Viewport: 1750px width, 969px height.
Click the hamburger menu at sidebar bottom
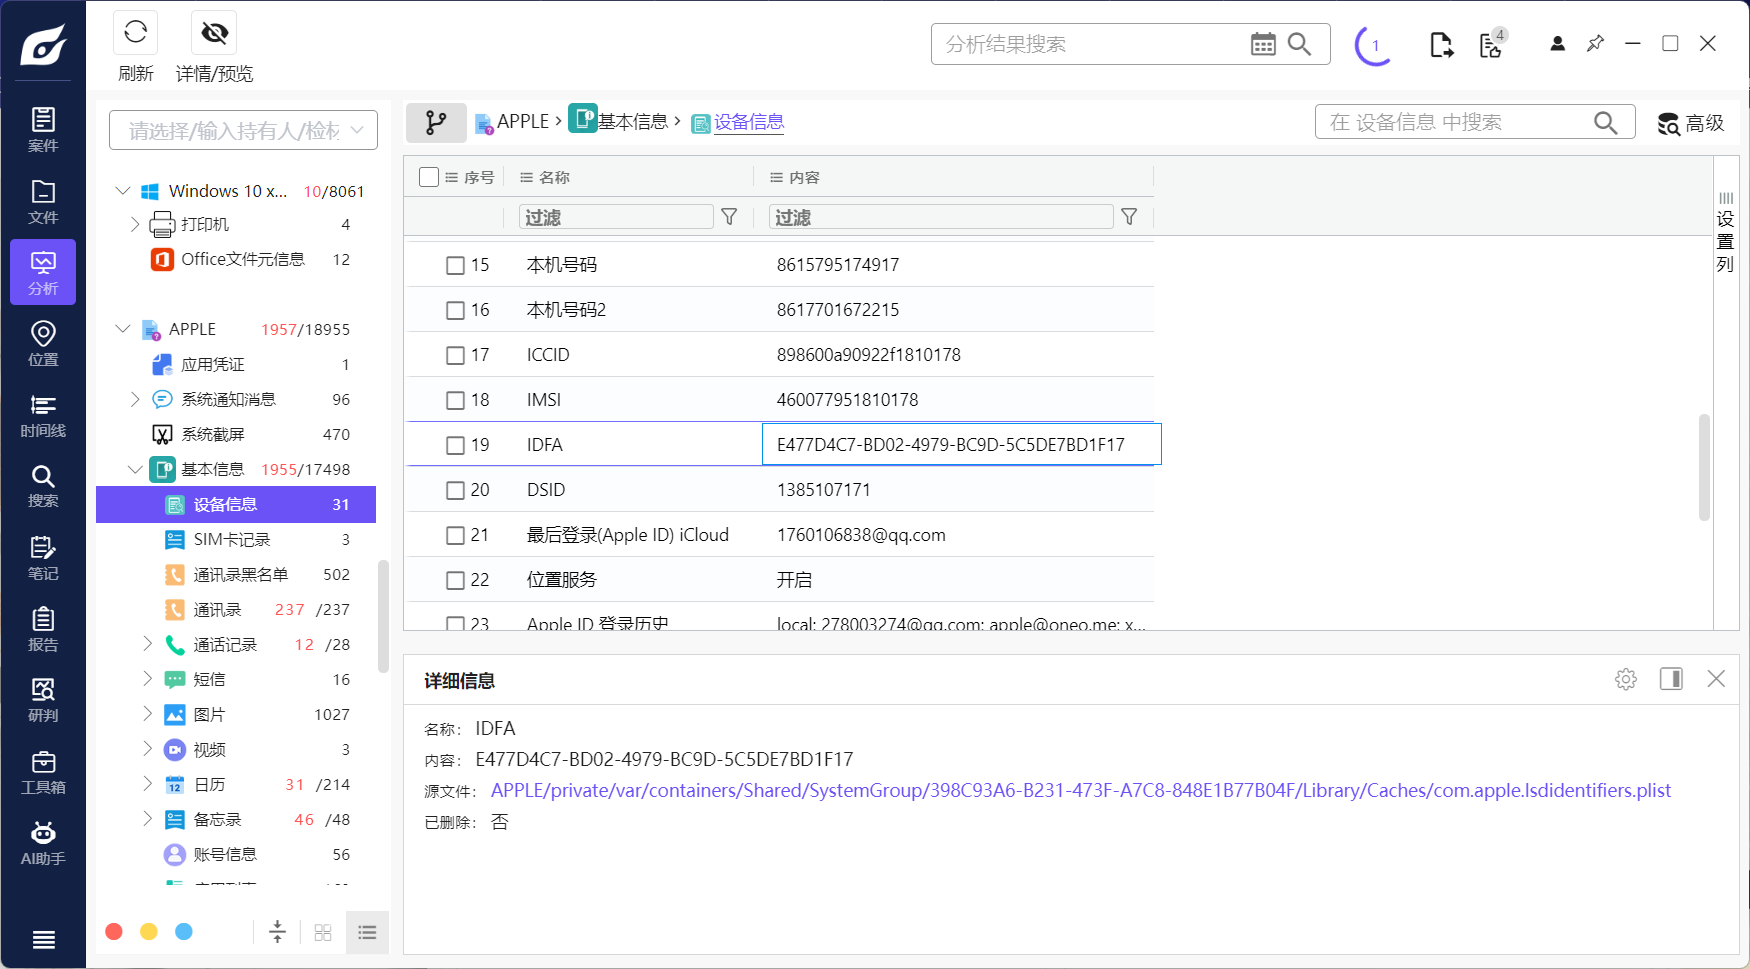click(x=43, y=939)
